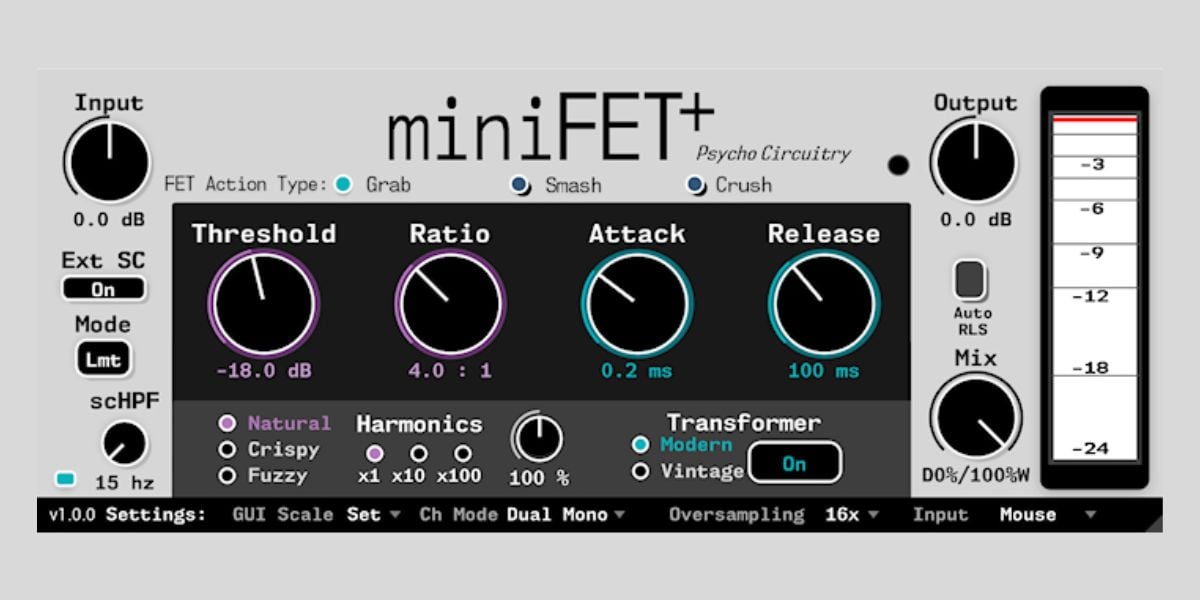
Task: Click the Psycho Circuitry brand text
Action: coord(773,153)
